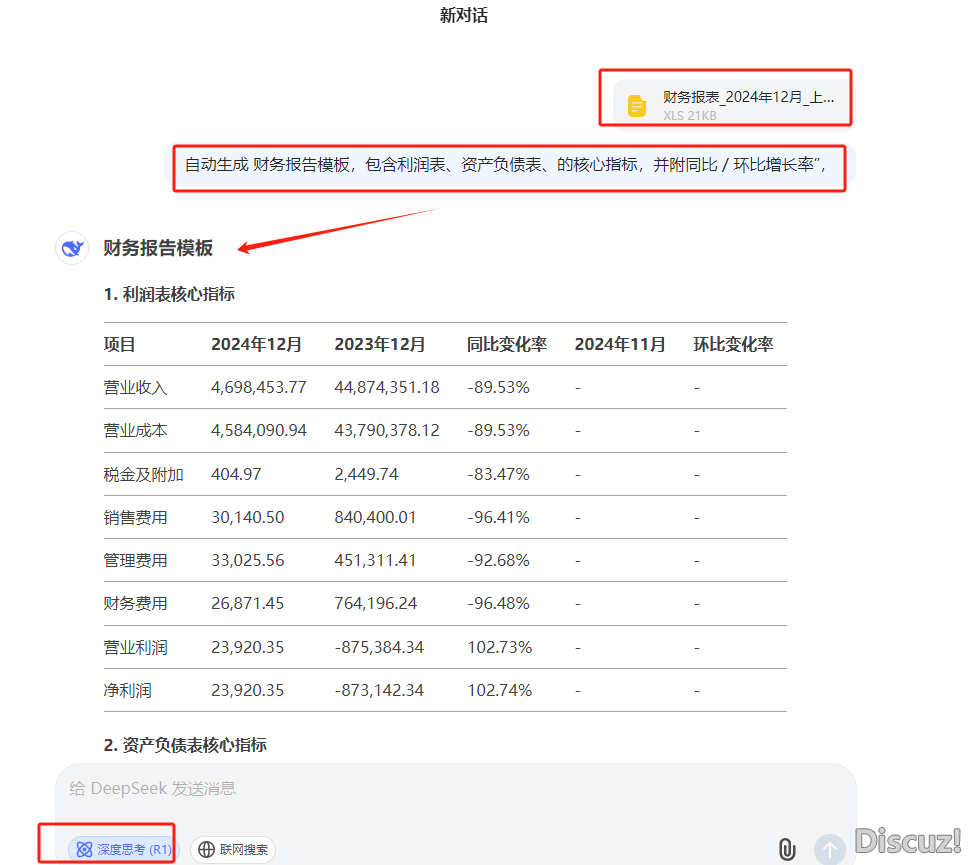
Task: Click the value 764,196.24
Action: (x=375, y=603)
